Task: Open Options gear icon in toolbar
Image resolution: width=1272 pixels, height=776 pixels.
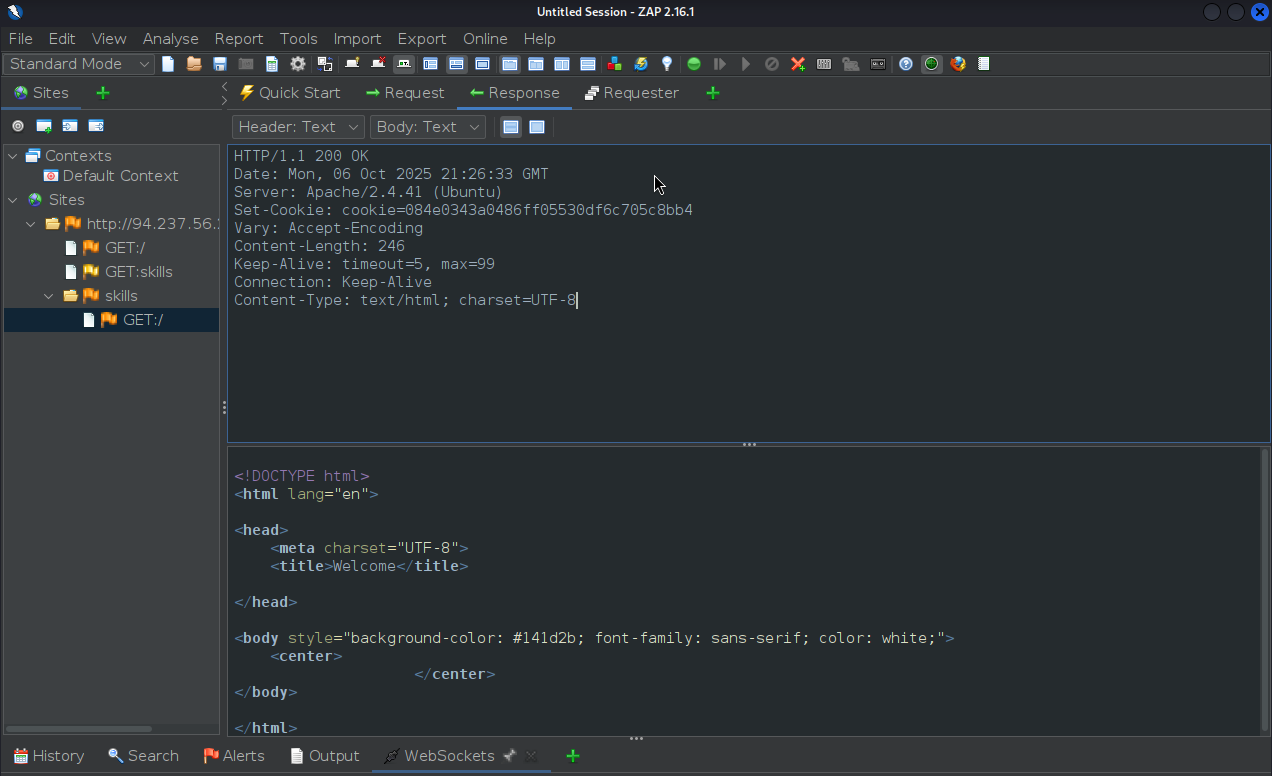Action: (298, 64)
